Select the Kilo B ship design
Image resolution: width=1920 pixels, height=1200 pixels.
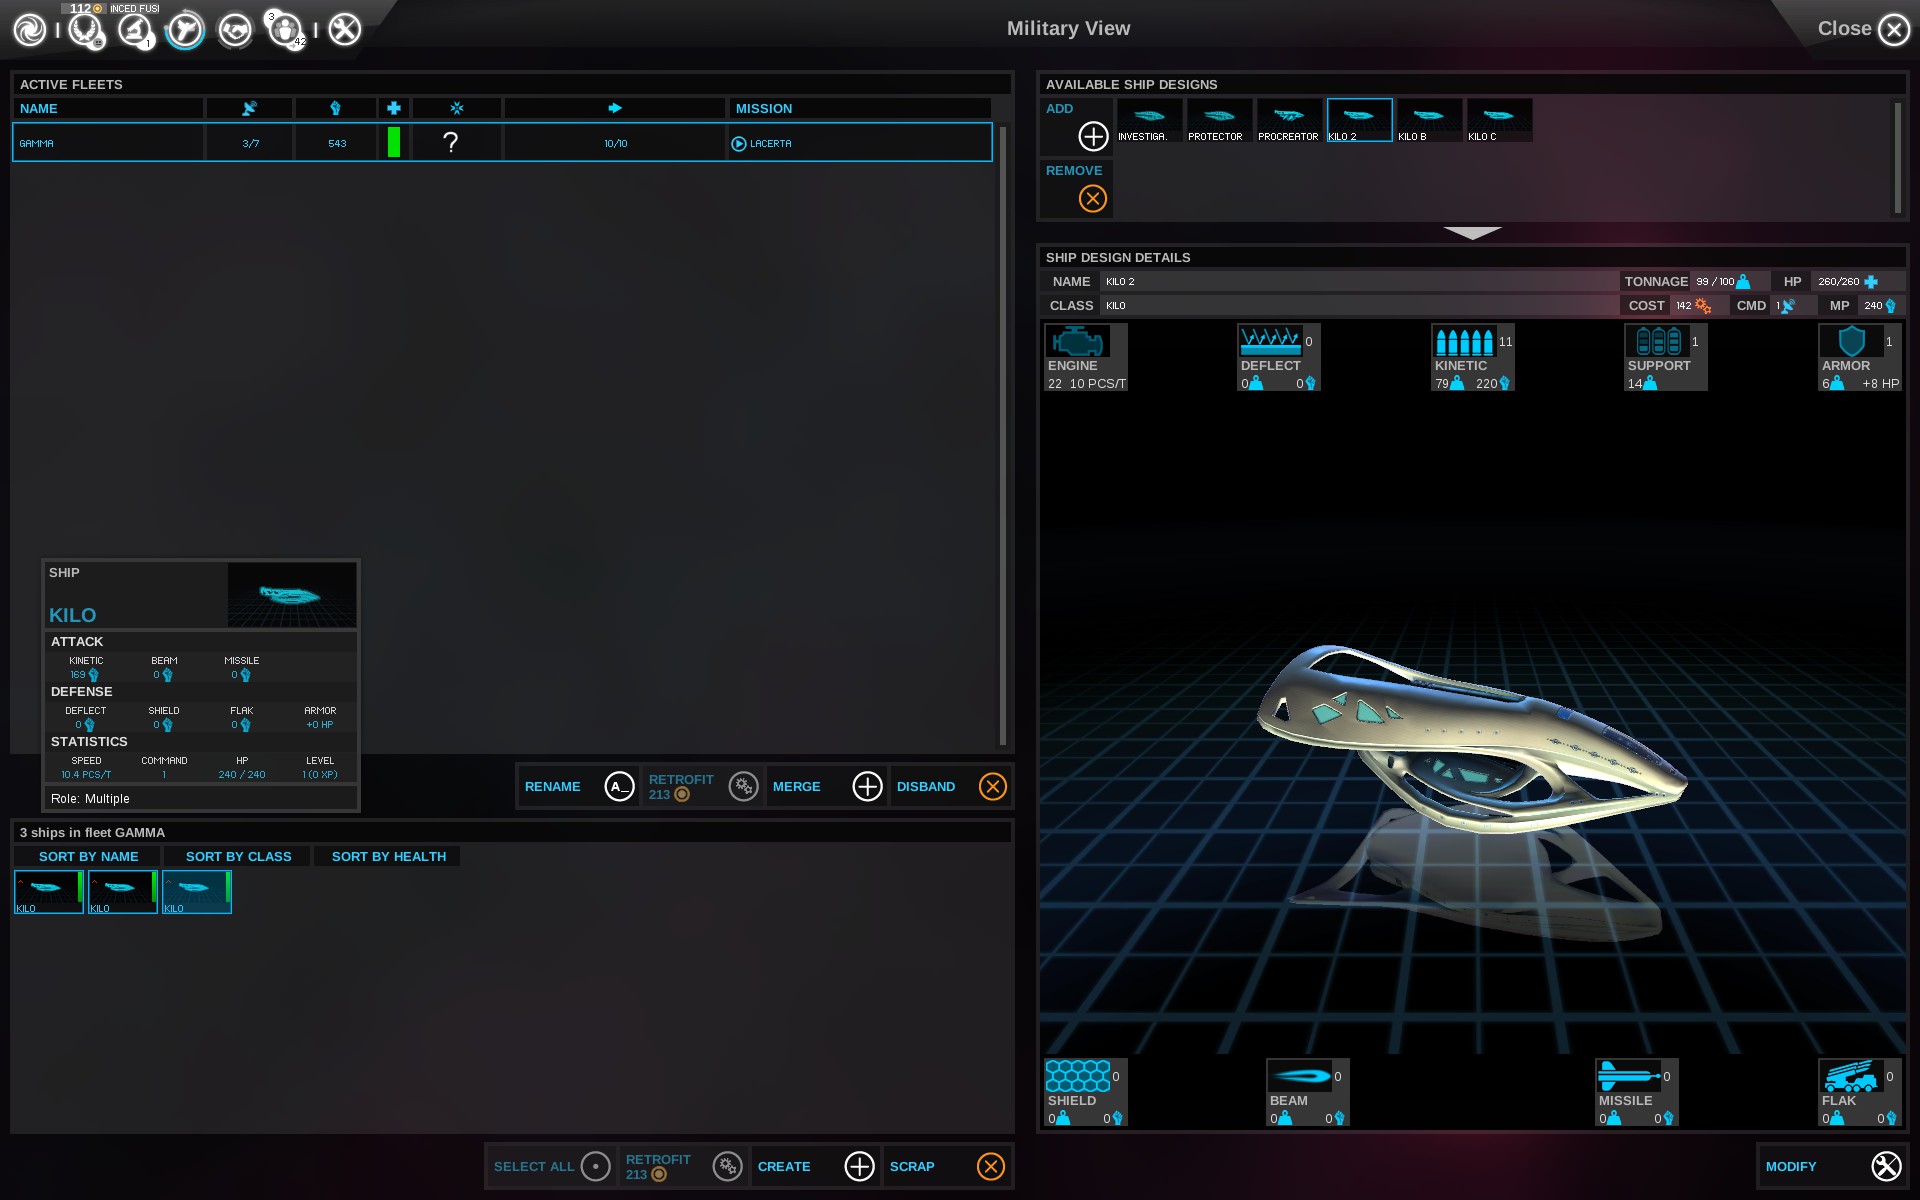pos(1429,120)
